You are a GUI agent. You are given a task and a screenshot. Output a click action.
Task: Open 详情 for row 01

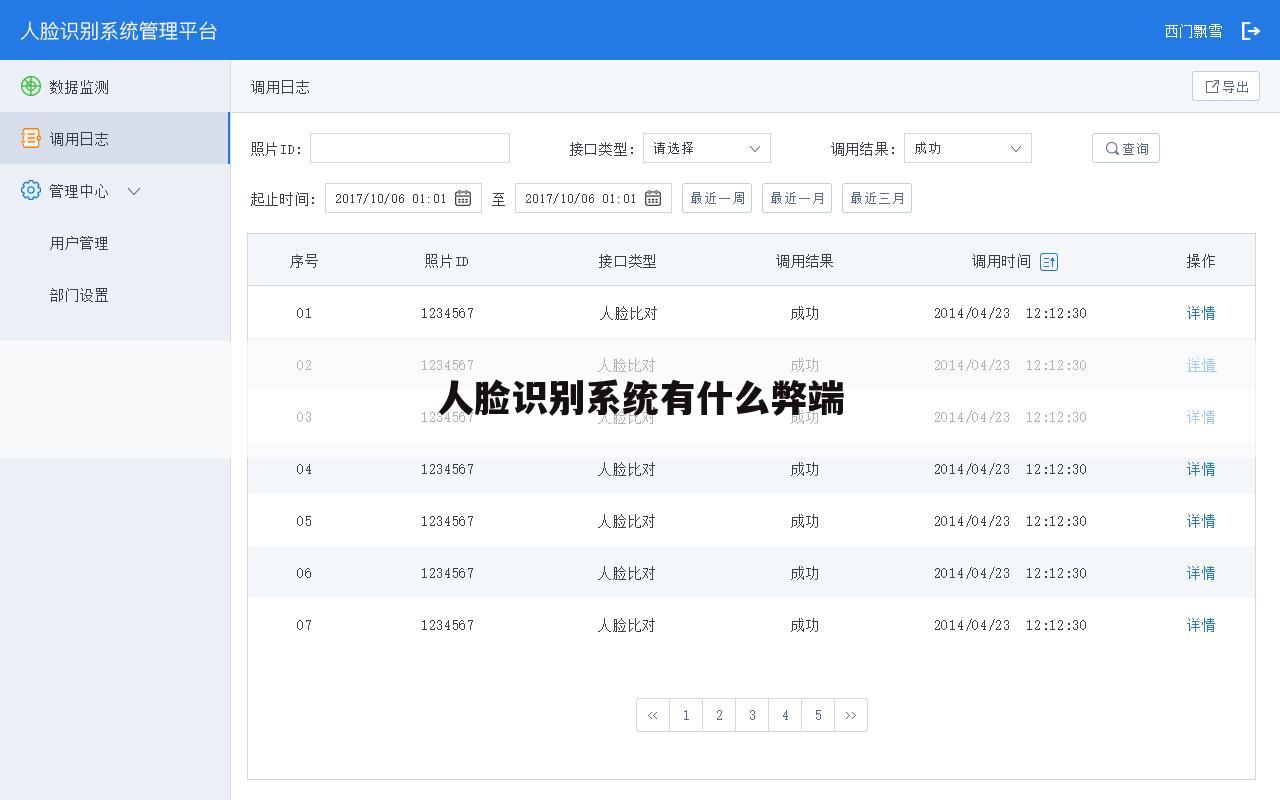point(1201,313)
